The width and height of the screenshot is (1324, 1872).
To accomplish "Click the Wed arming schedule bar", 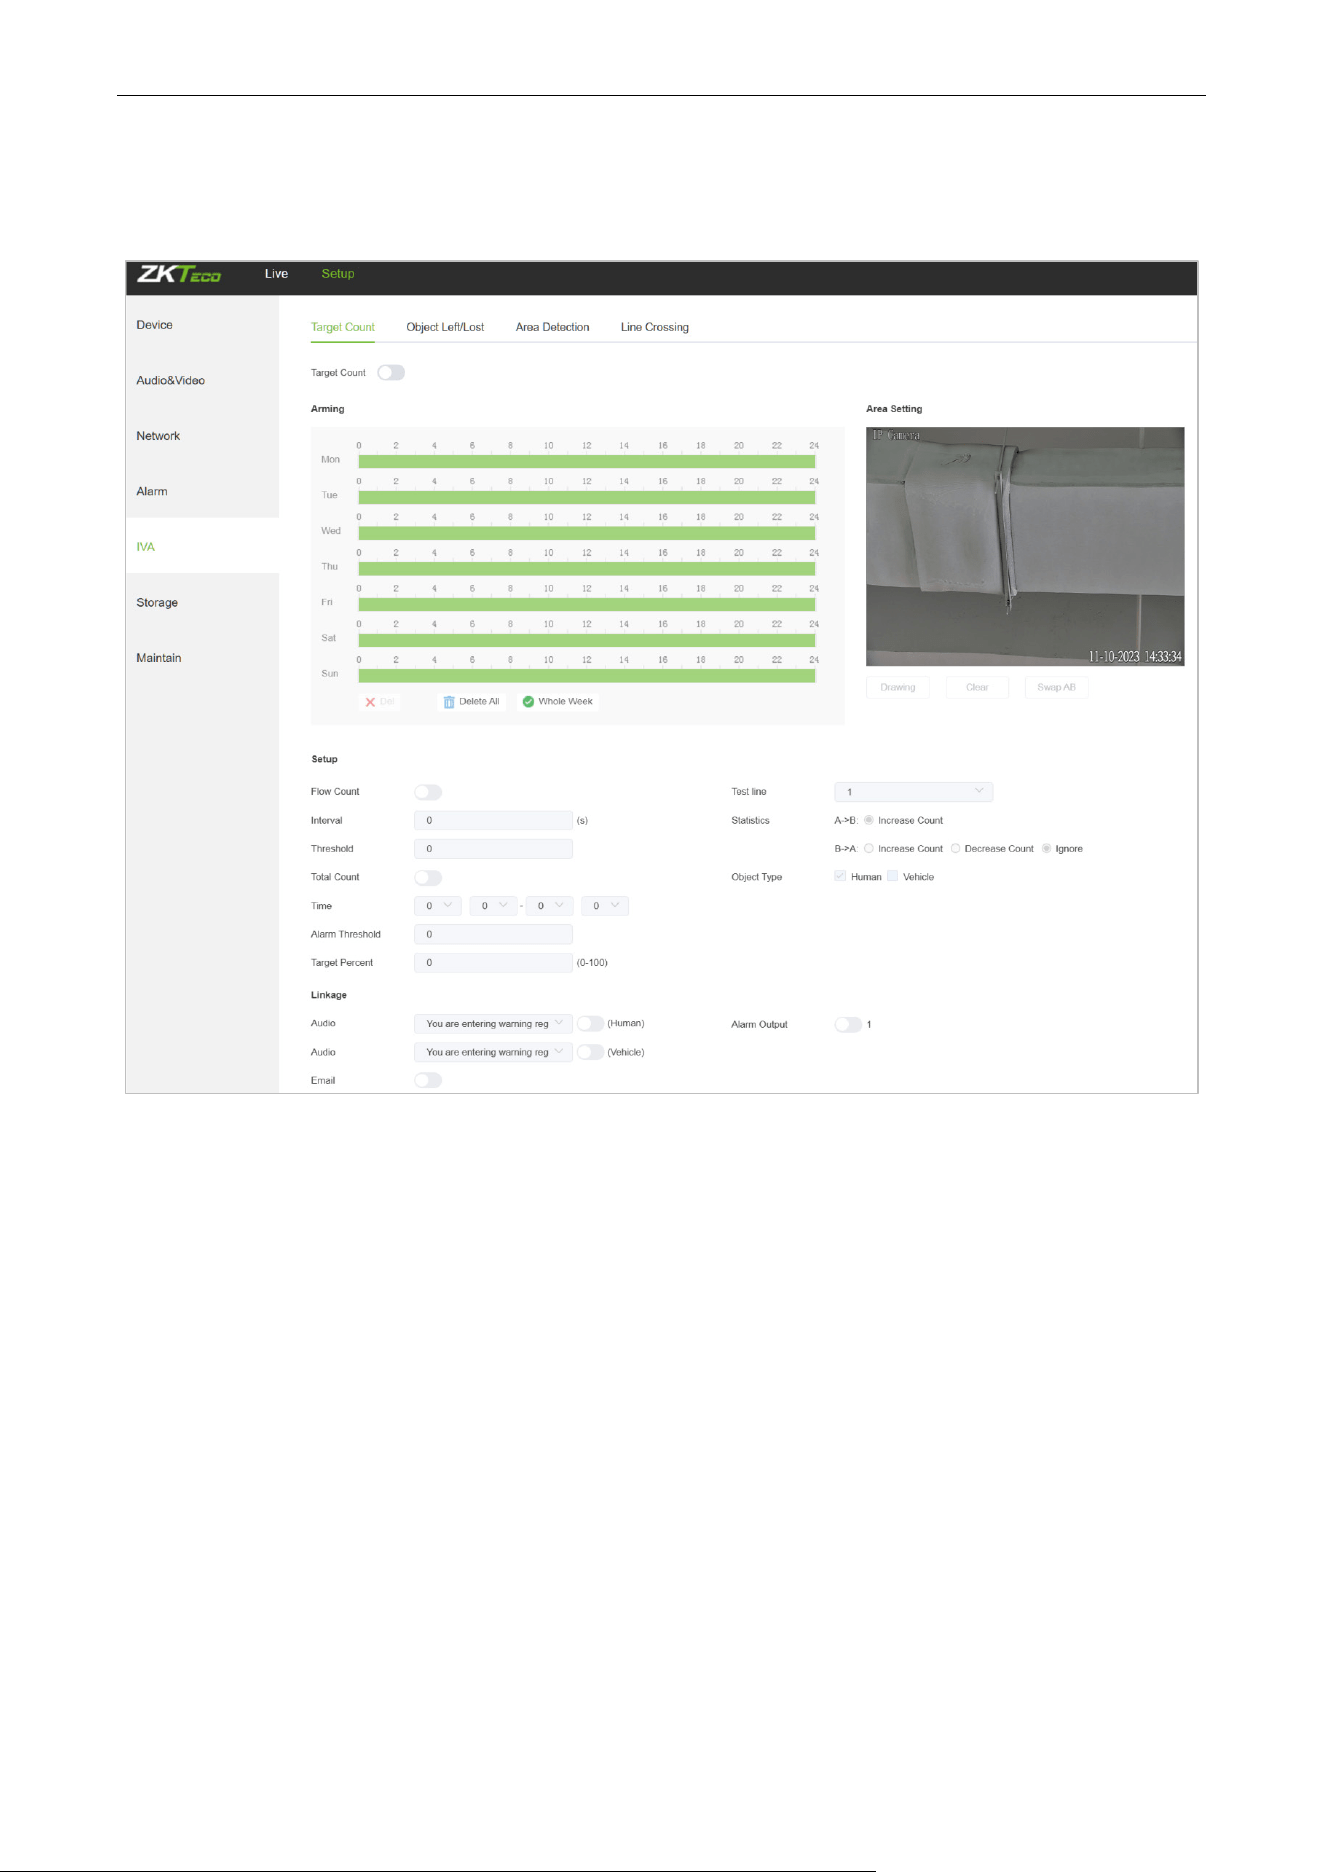I will 587,533.
